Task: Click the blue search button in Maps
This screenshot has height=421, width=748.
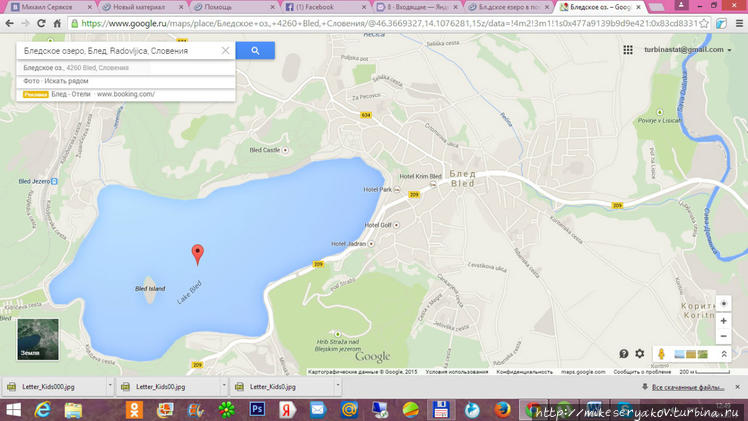Action: coord(255,50)
